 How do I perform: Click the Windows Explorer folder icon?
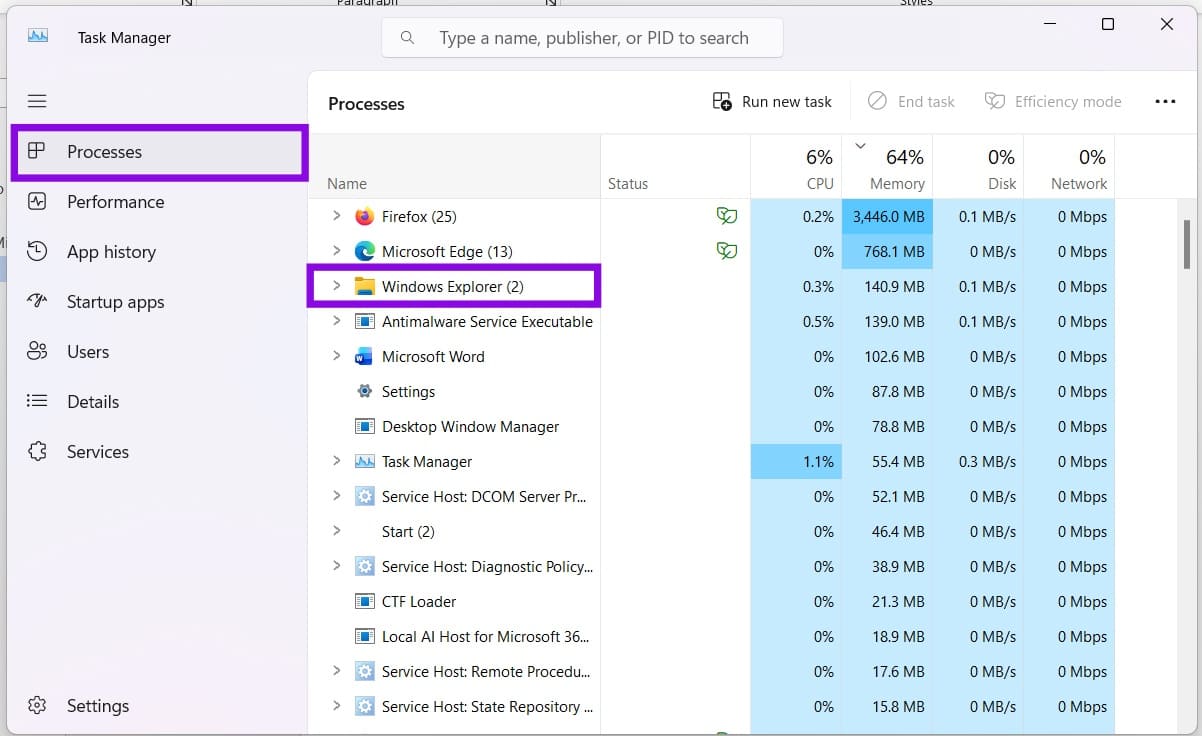pos(364,286)
